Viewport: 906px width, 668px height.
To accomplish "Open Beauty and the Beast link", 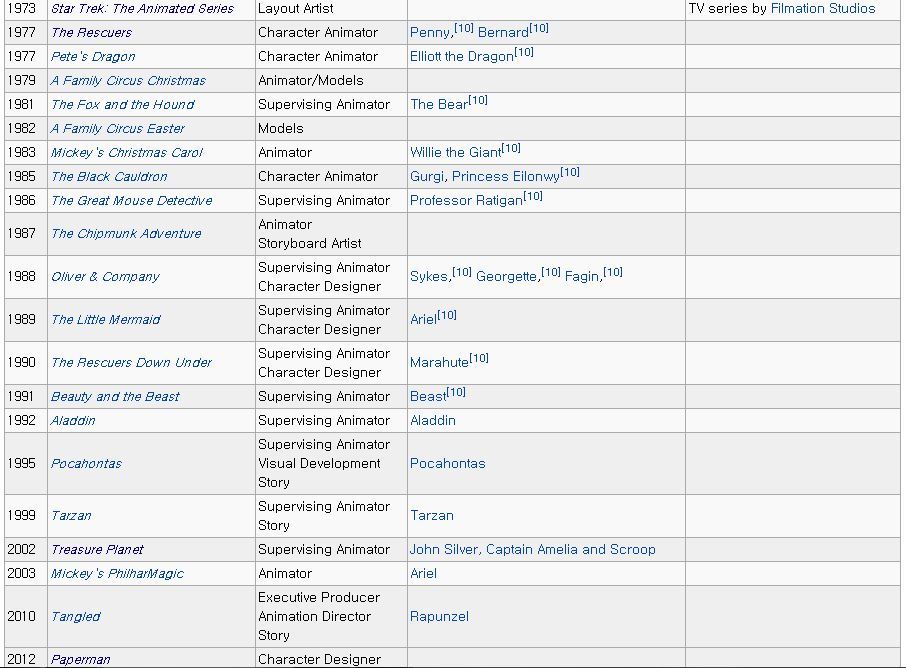I will point(115,397).
